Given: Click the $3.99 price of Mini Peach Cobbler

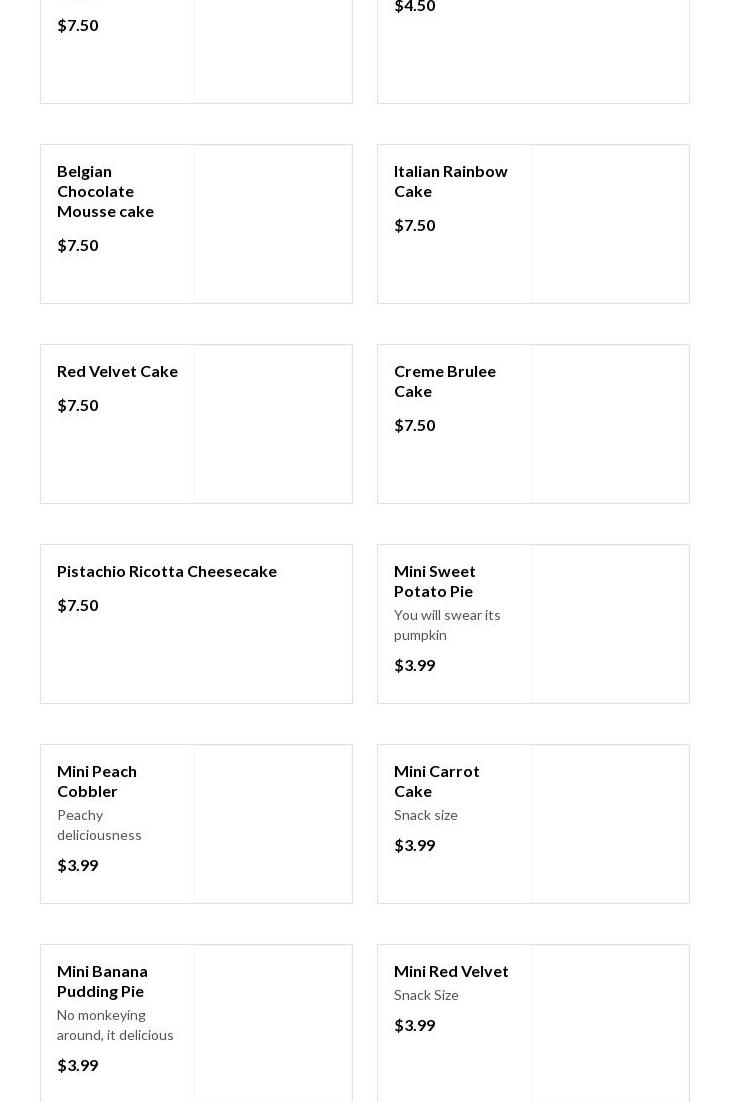Looking at the screenshot, I should 78,865.
